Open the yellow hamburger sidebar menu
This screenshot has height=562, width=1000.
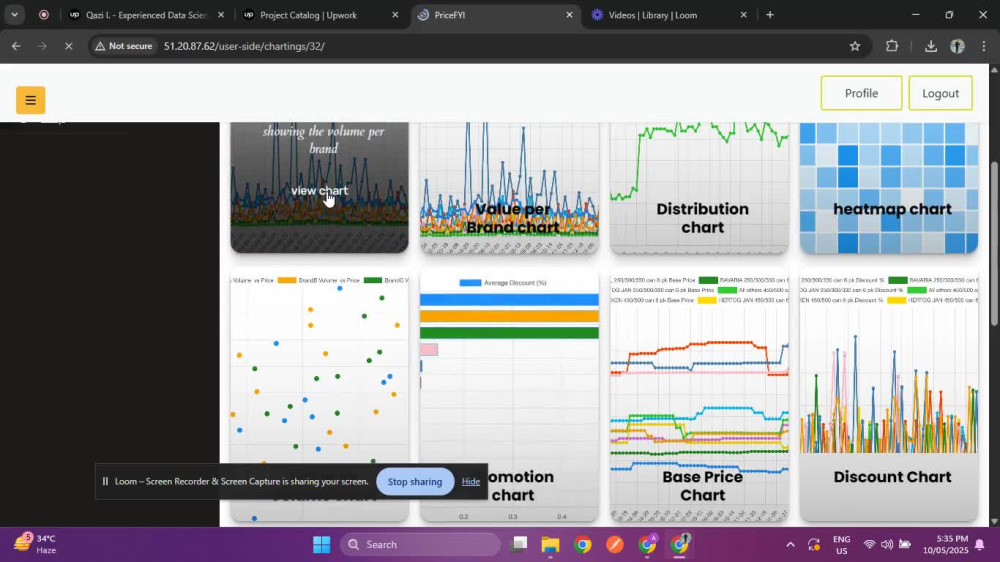(x=30, y=100)
